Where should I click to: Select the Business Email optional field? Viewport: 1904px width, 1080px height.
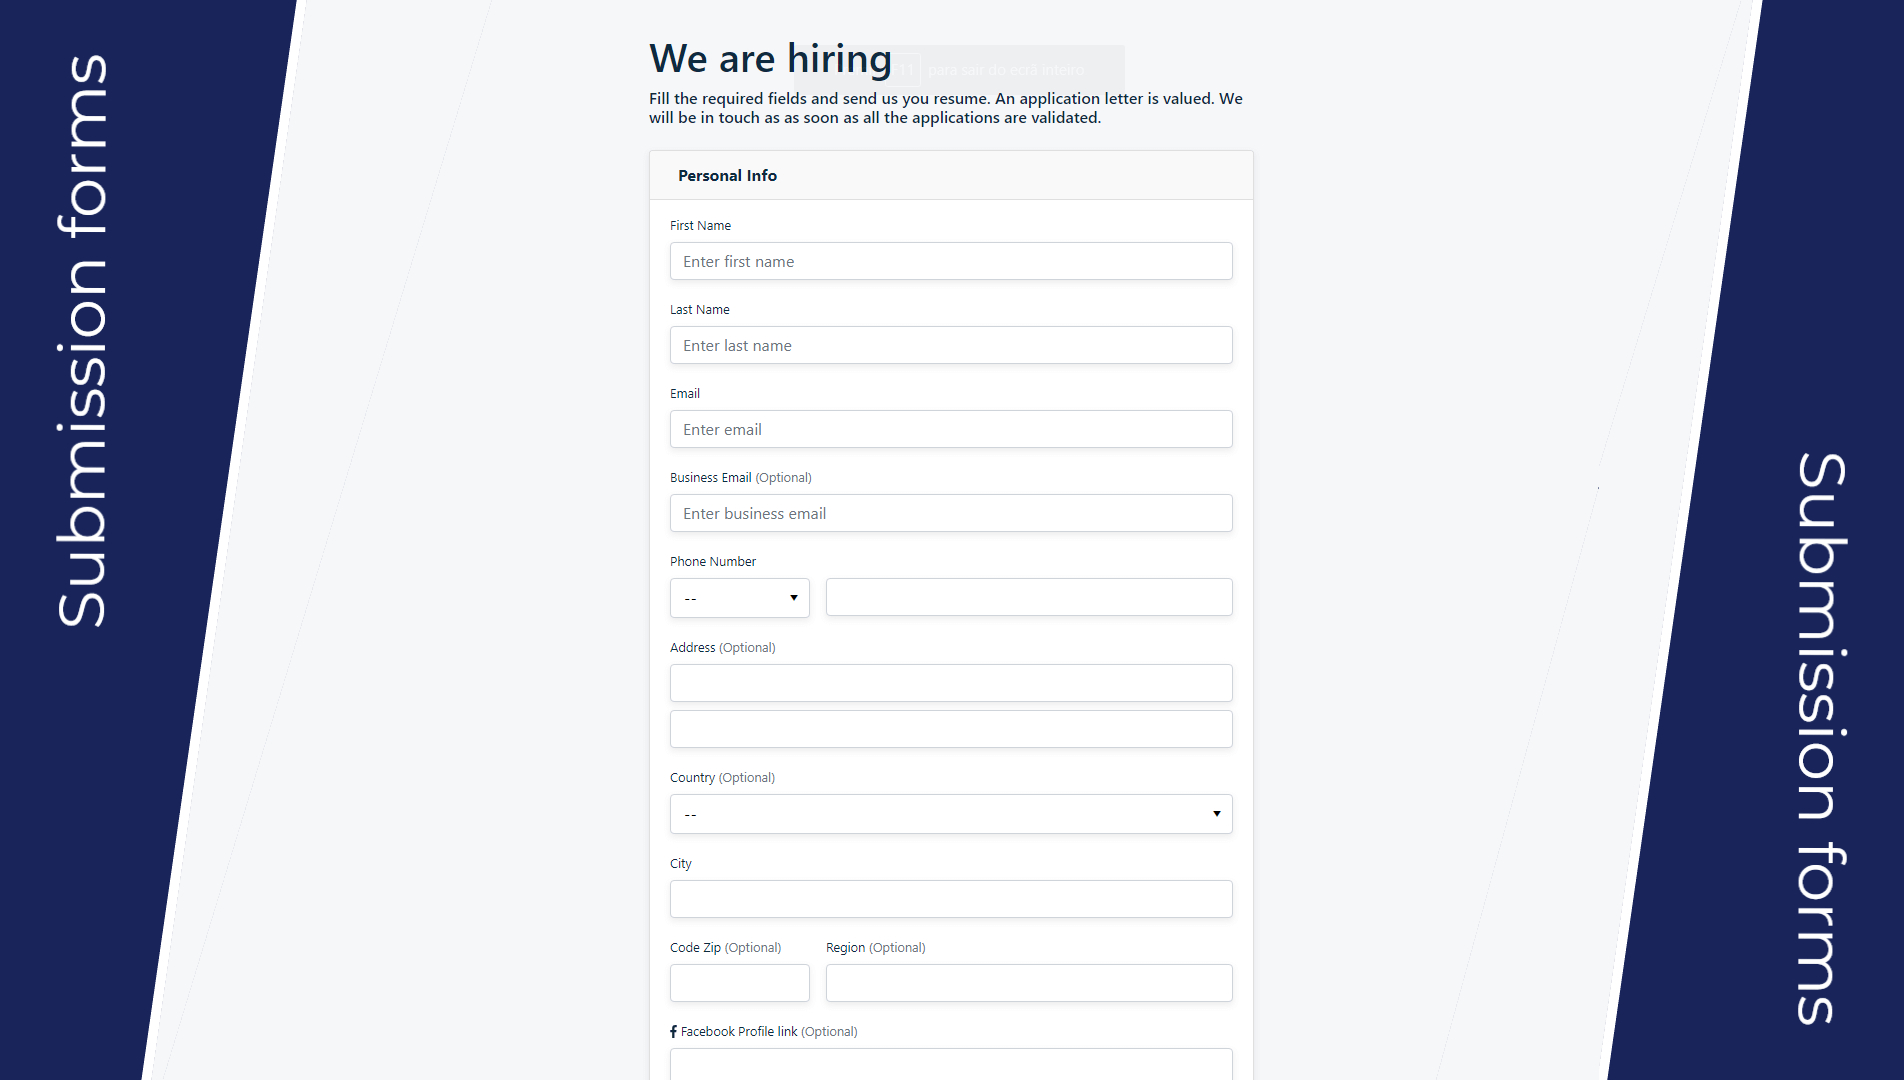[x=950, y=513]
